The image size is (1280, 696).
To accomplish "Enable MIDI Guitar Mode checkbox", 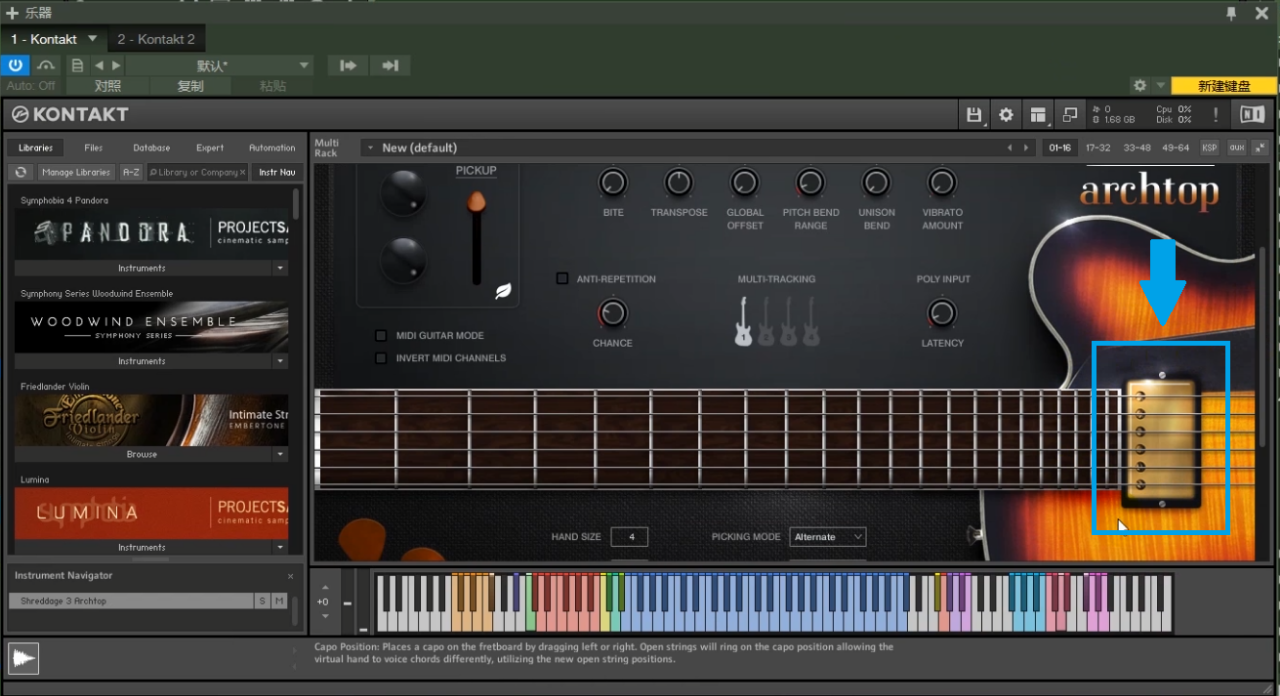I will tap(381, 336).
